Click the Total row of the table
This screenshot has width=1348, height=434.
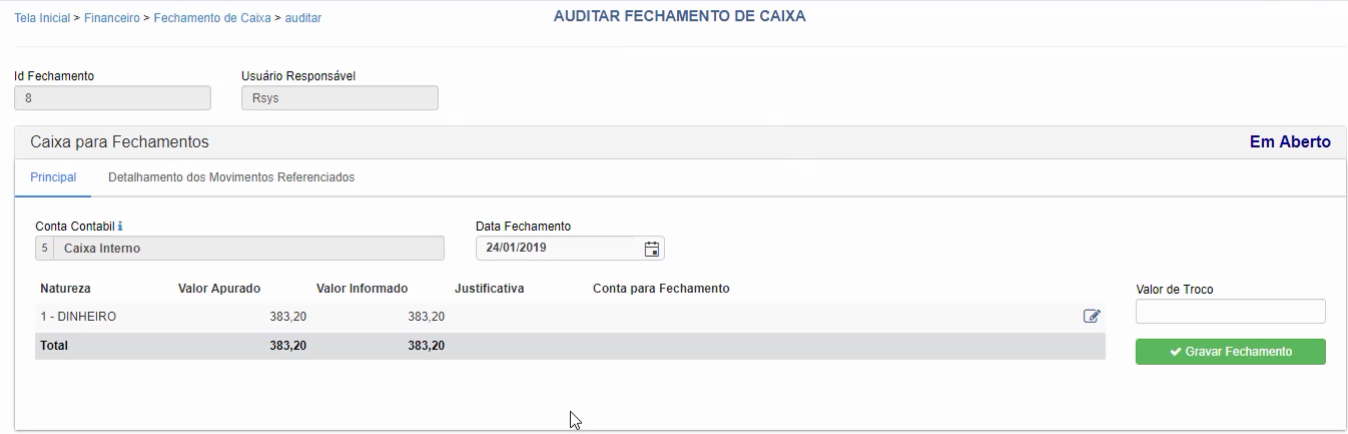pyautogui.click(x=570, y=346)
